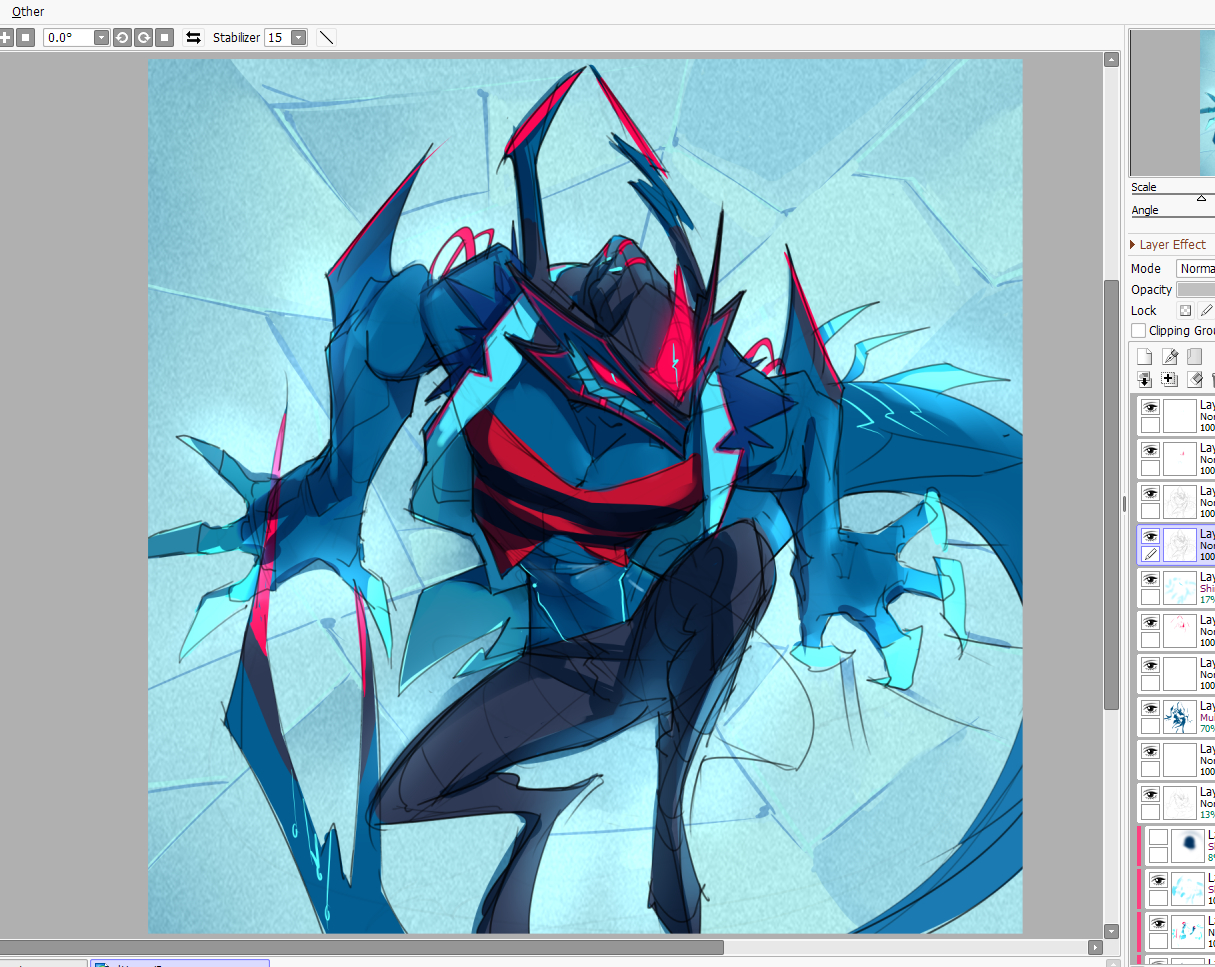Toggle the Lock transparency pixels button
The height and width of the screenshot is (967, 1215).
coord(1185,311)
